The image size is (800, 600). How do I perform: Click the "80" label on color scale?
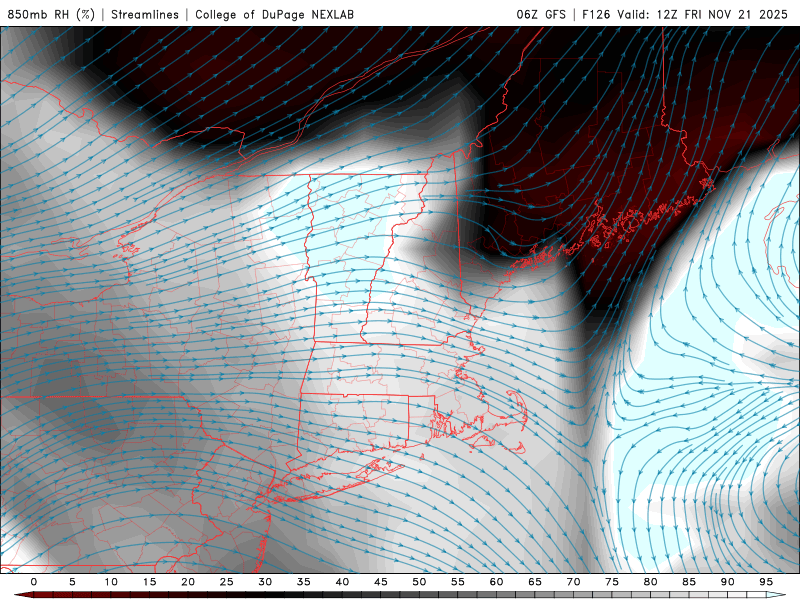click(650, 582)
